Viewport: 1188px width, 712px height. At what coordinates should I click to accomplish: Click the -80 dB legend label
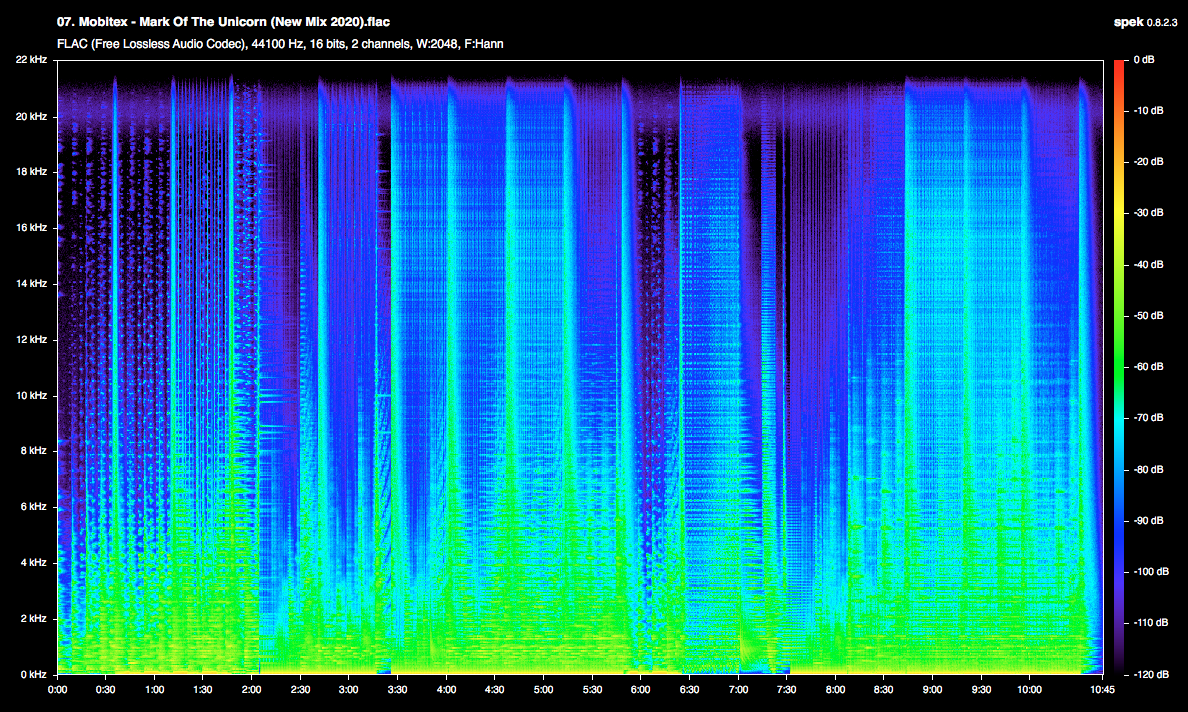pyautogui.click(x=1148, y=470)
